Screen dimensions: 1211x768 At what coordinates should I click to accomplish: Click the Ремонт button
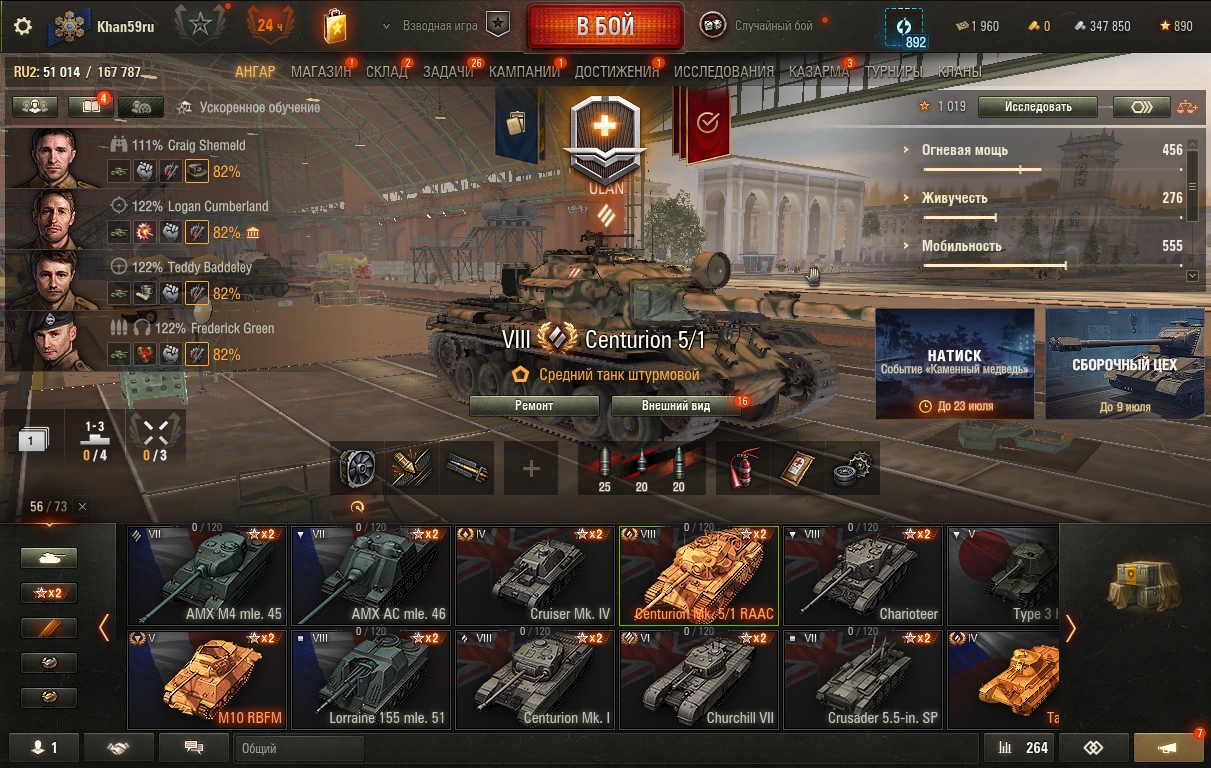click(x=534, y=406)
